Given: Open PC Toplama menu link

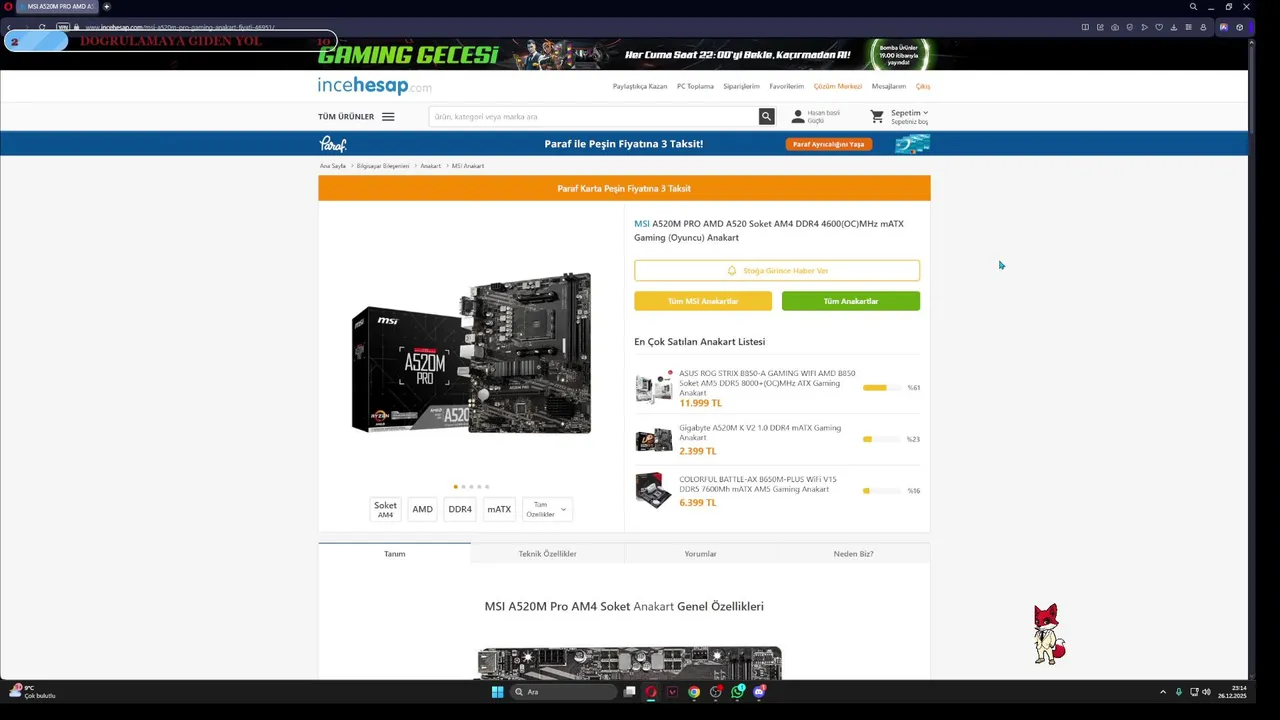Looking at the screenshot, I should coord(695,86).
